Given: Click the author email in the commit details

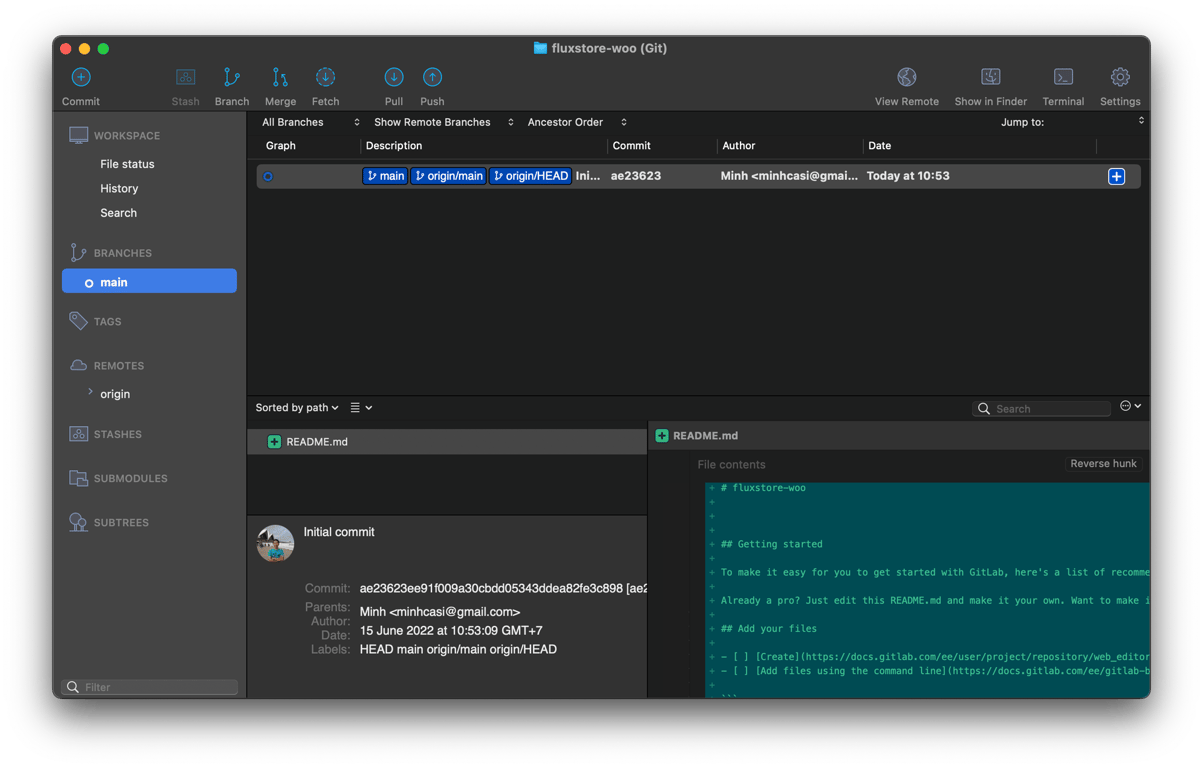Looking at the screenshot, I should [x=440, y=612].
